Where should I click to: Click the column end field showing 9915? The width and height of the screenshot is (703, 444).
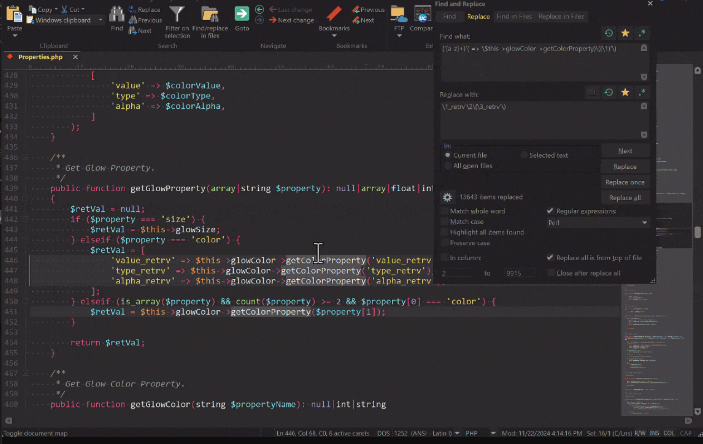tap(520, 273)
